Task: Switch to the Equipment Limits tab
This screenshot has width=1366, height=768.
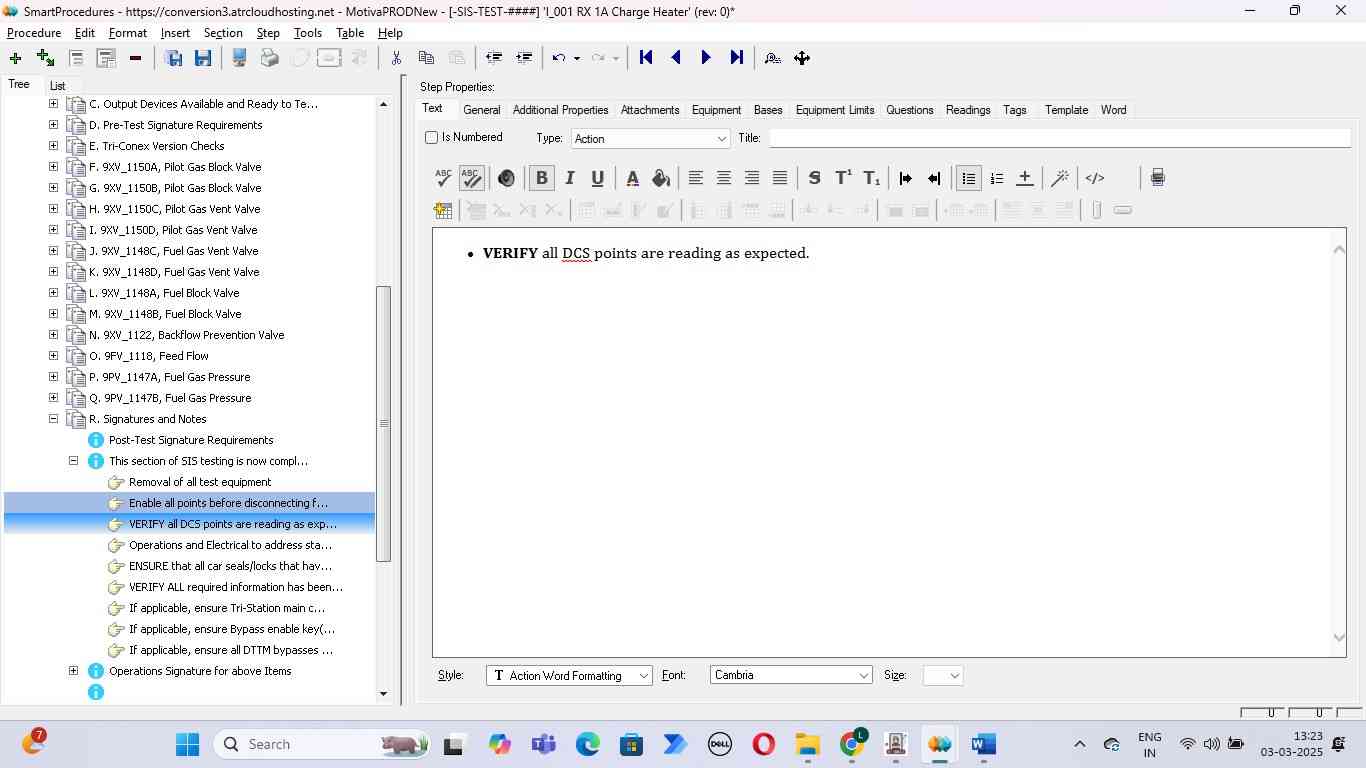Action: 834,110
